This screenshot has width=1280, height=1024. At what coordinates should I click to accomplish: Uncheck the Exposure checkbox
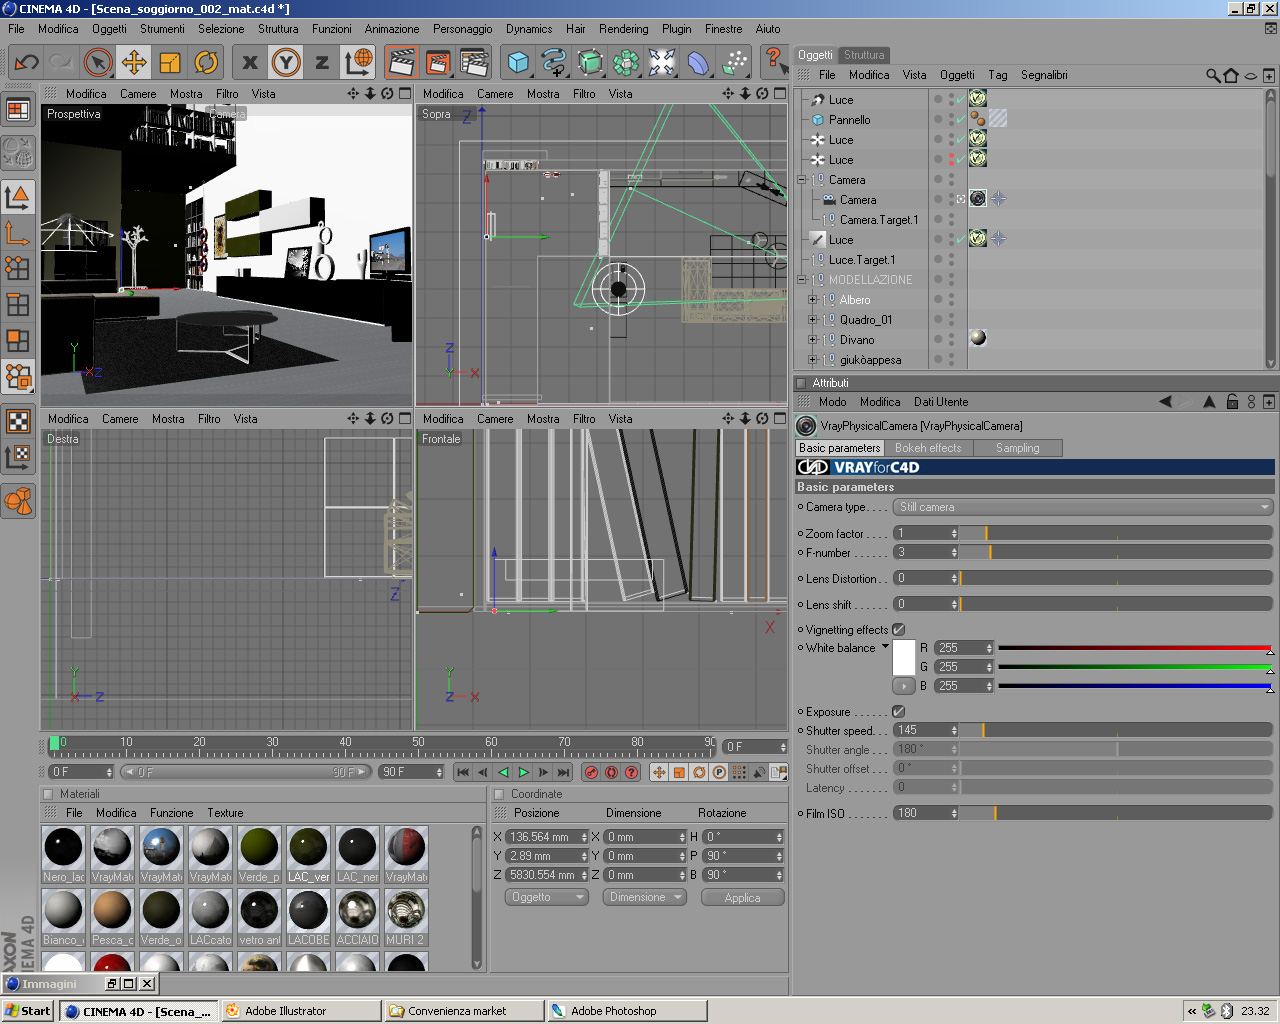[x=898, y=712]
